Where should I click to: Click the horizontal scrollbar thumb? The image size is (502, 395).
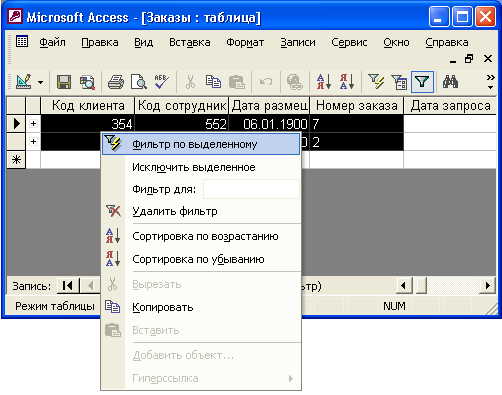click(x=421, y=286)
